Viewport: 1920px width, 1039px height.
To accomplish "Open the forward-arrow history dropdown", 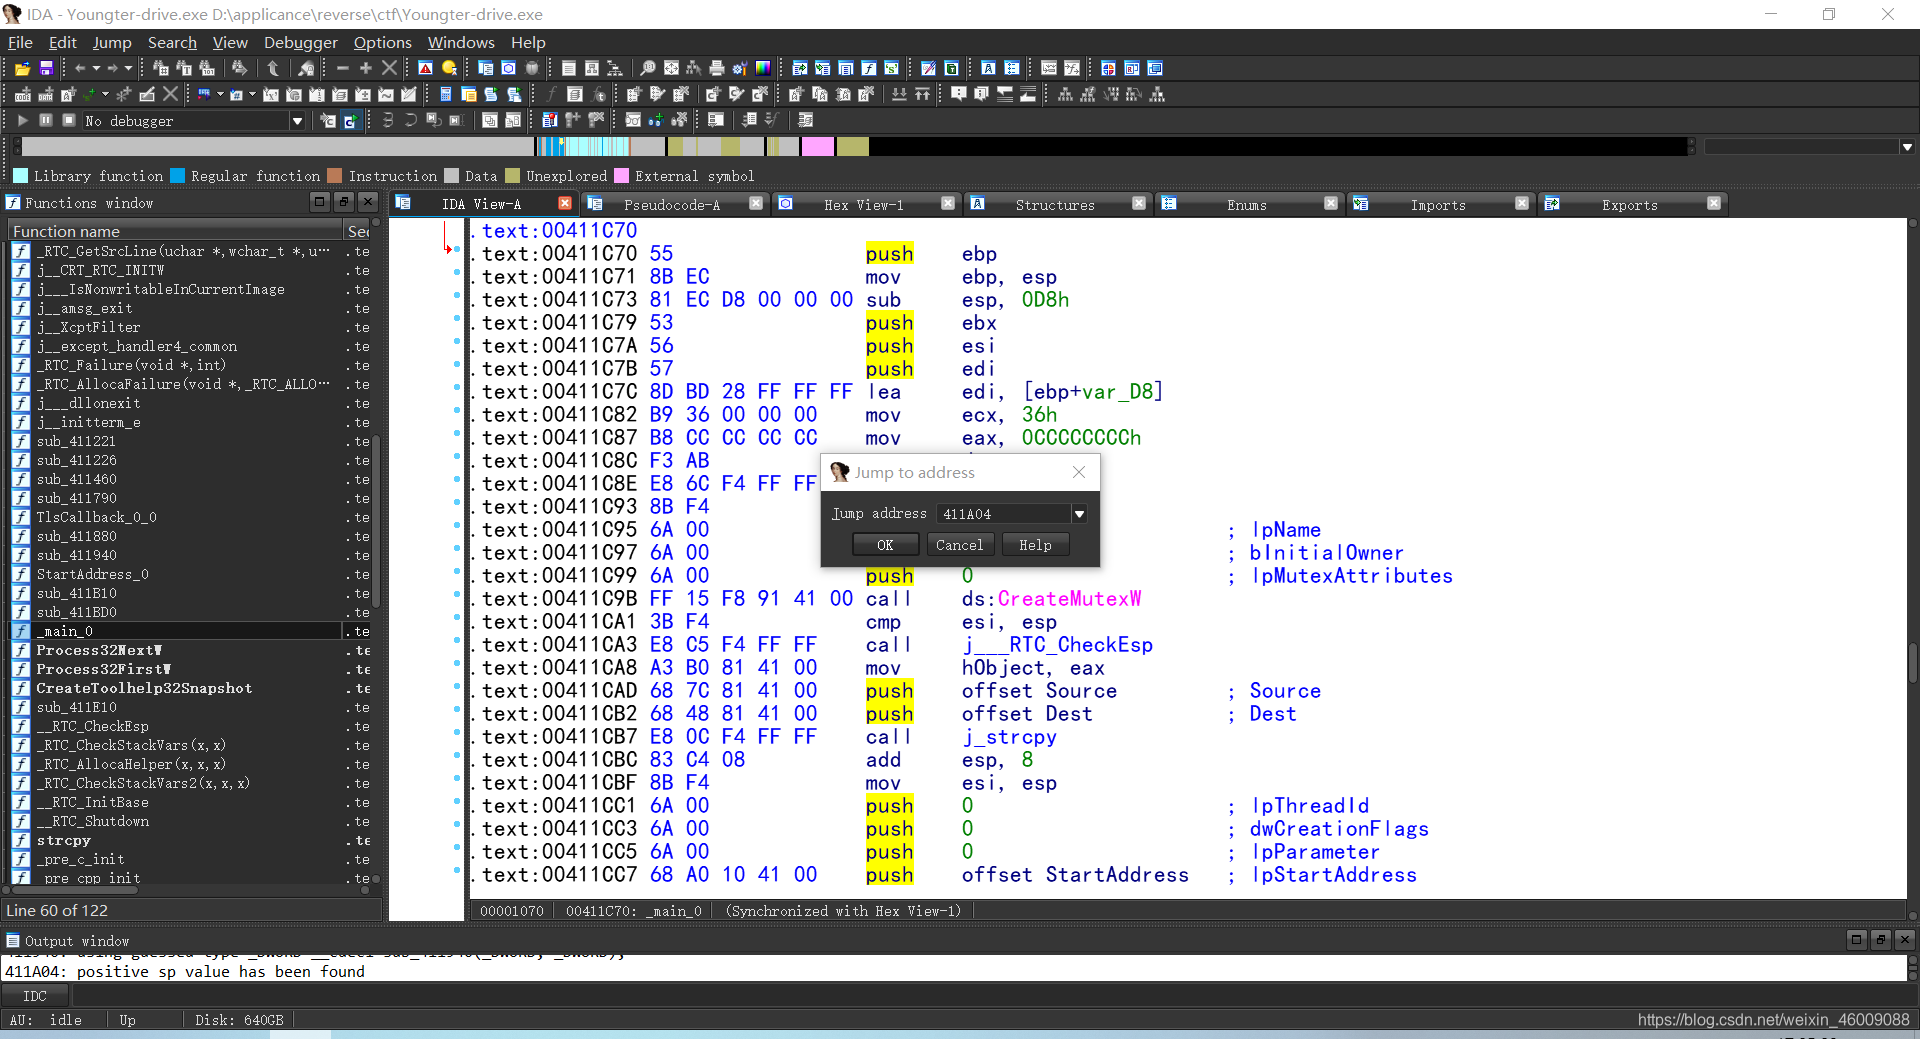I will point(128,68).
